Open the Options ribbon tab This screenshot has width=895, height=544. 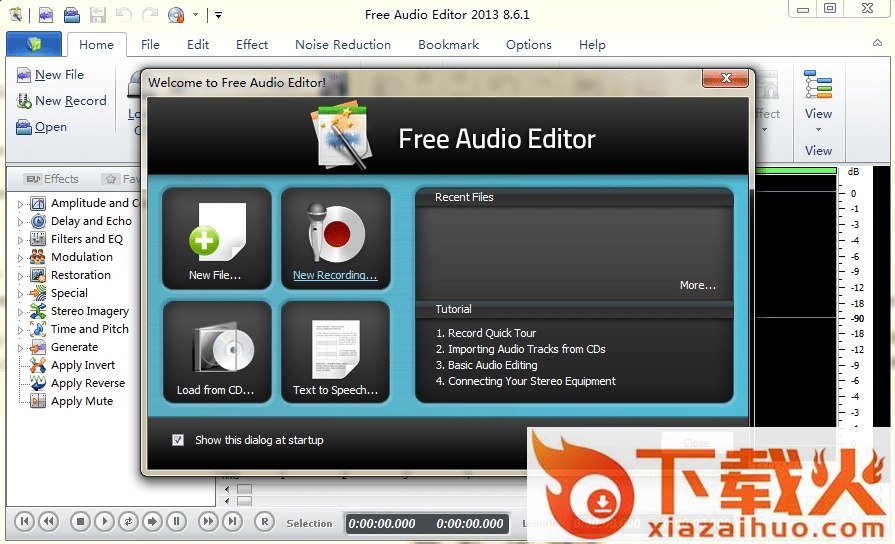pyautogui.click(x=529, y=45)
